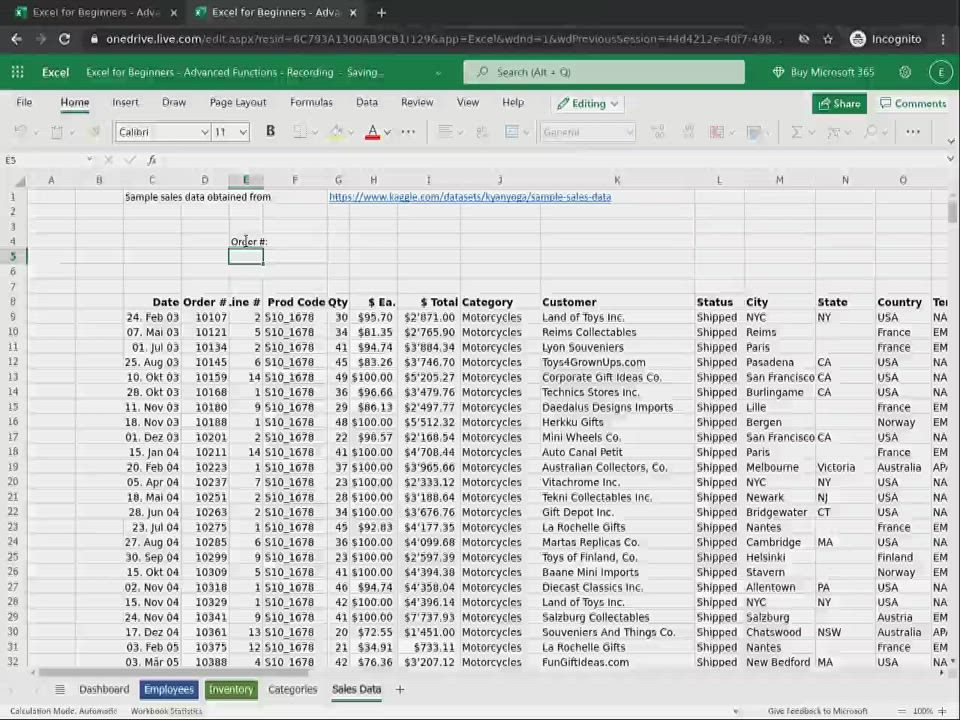Click the Format as Table icon
Screen dimensions: 960x720
point(754,132)
